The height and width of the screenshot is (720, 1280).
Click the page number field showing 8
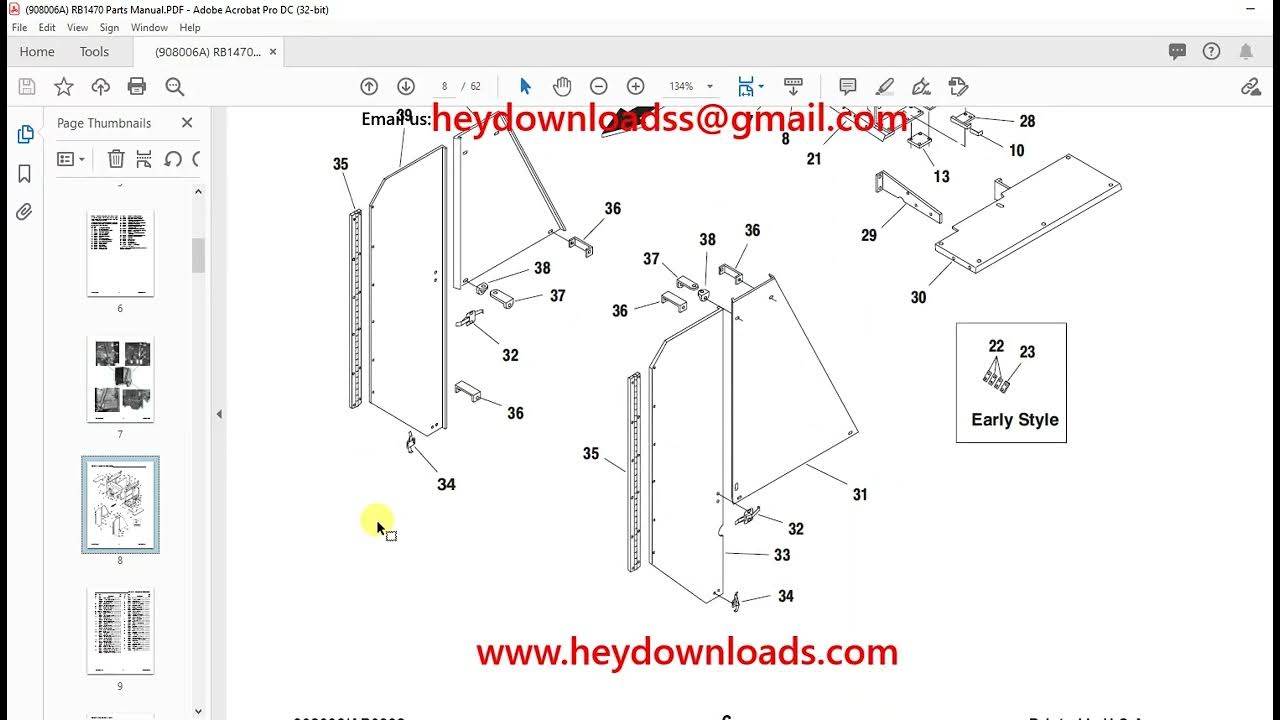(444, 87)
